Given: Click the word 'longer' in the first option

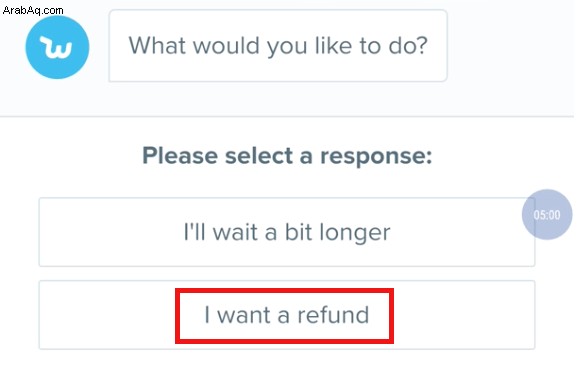Looking at the screenshot, I should (x=355, y=233).
